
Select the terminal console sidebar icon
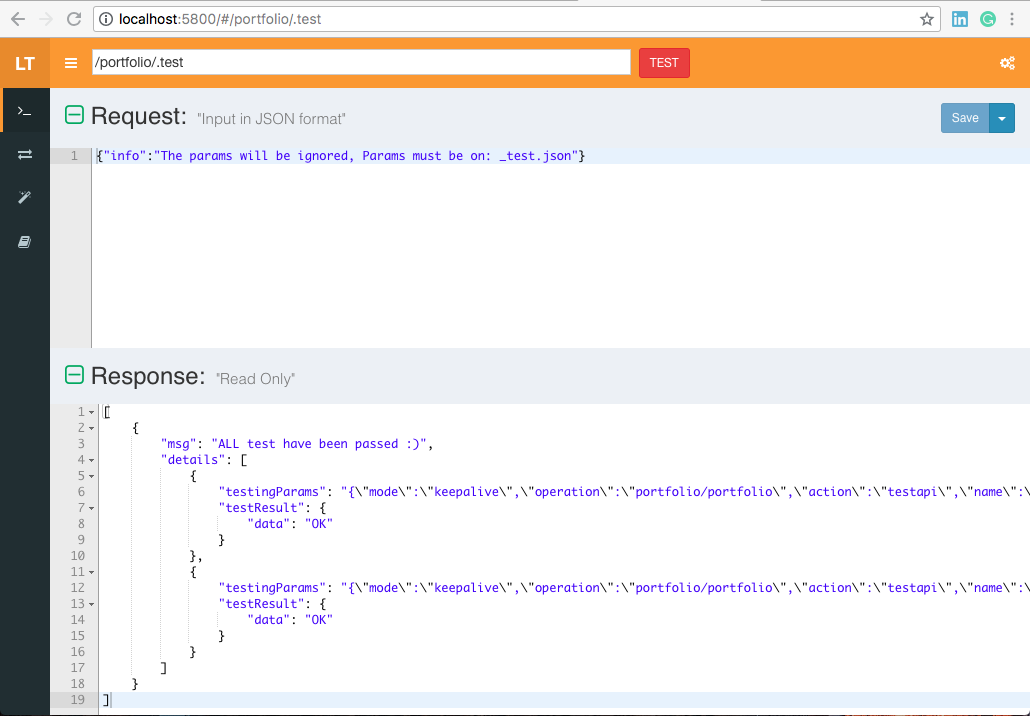point(25,111)
